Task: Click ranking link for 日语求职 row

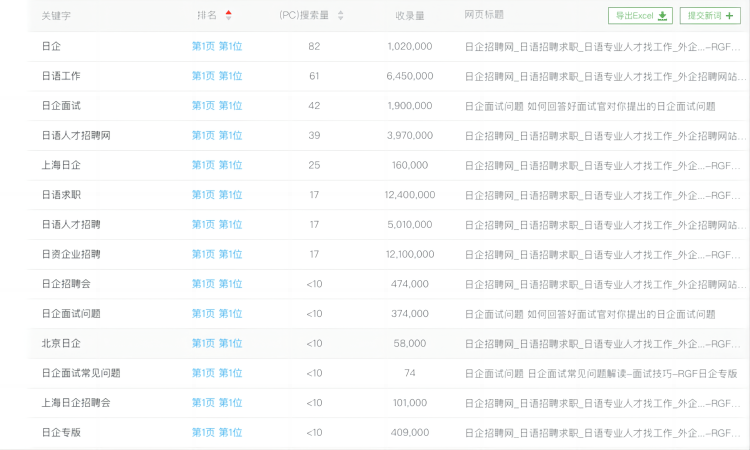Action: [x=216, y=195]
